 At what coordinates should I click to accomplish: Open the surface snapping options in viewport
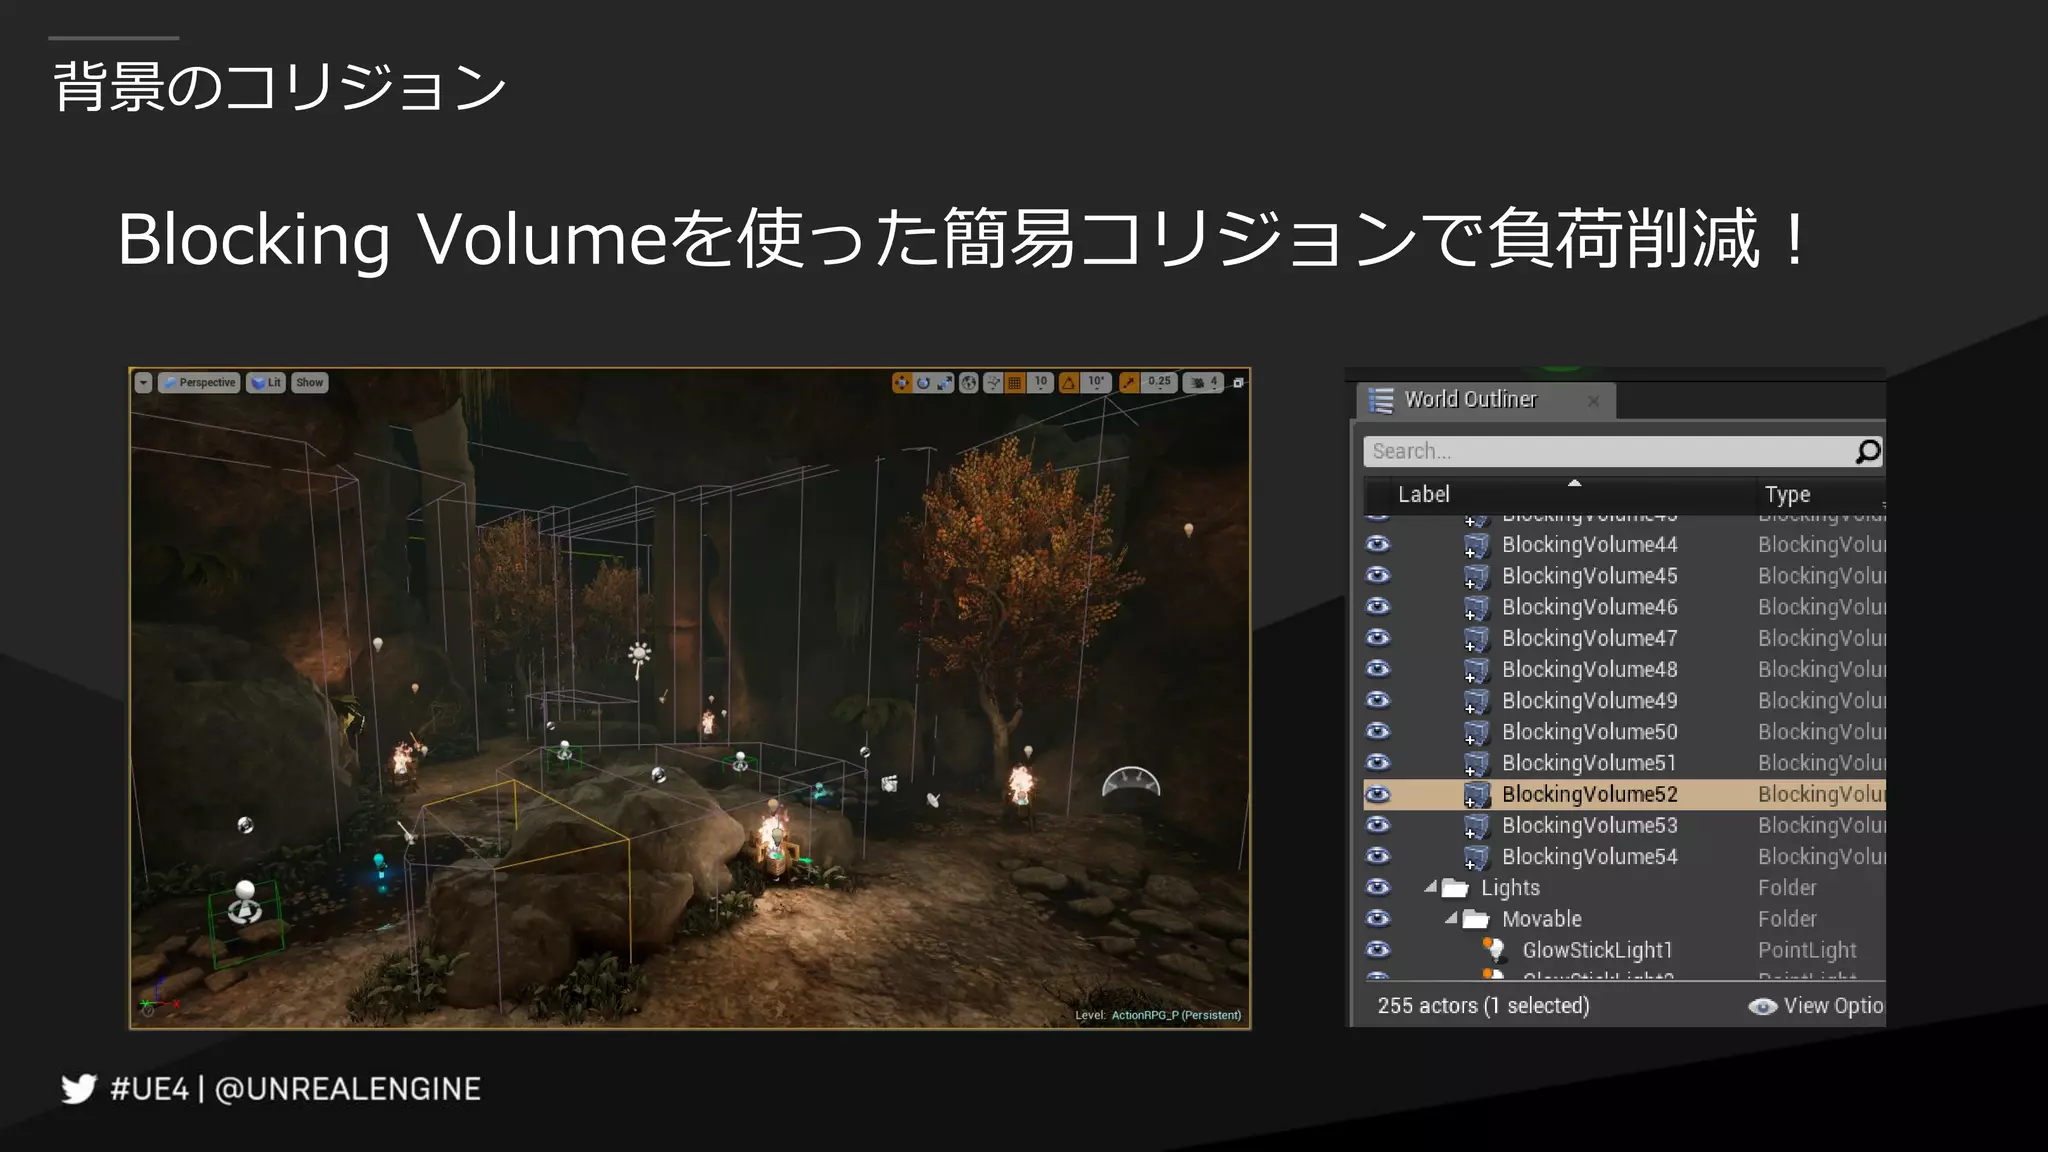993,382
